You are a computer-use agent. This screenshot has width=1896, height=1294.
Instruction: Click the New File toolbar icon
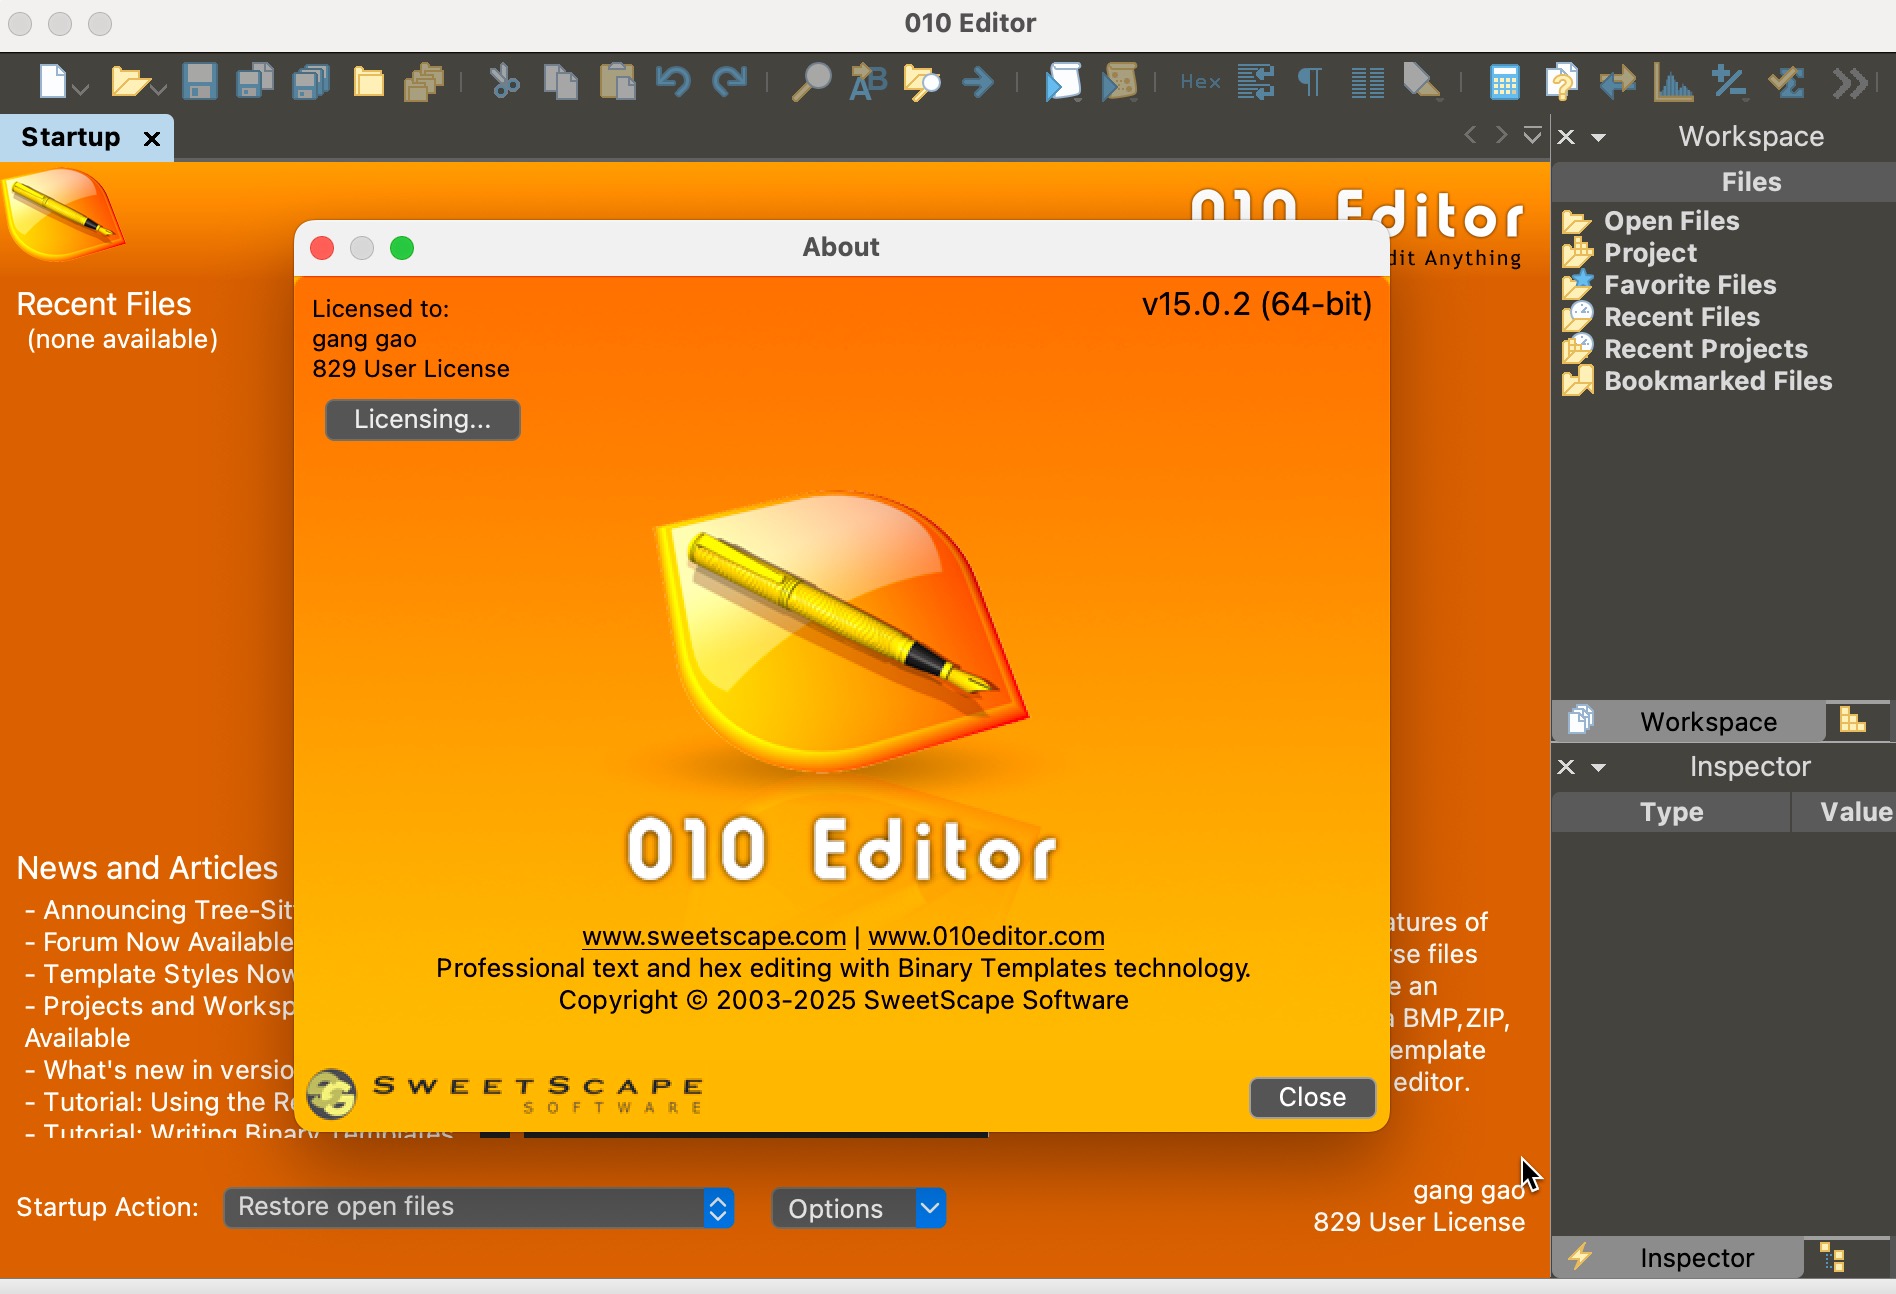coord(52,81)
